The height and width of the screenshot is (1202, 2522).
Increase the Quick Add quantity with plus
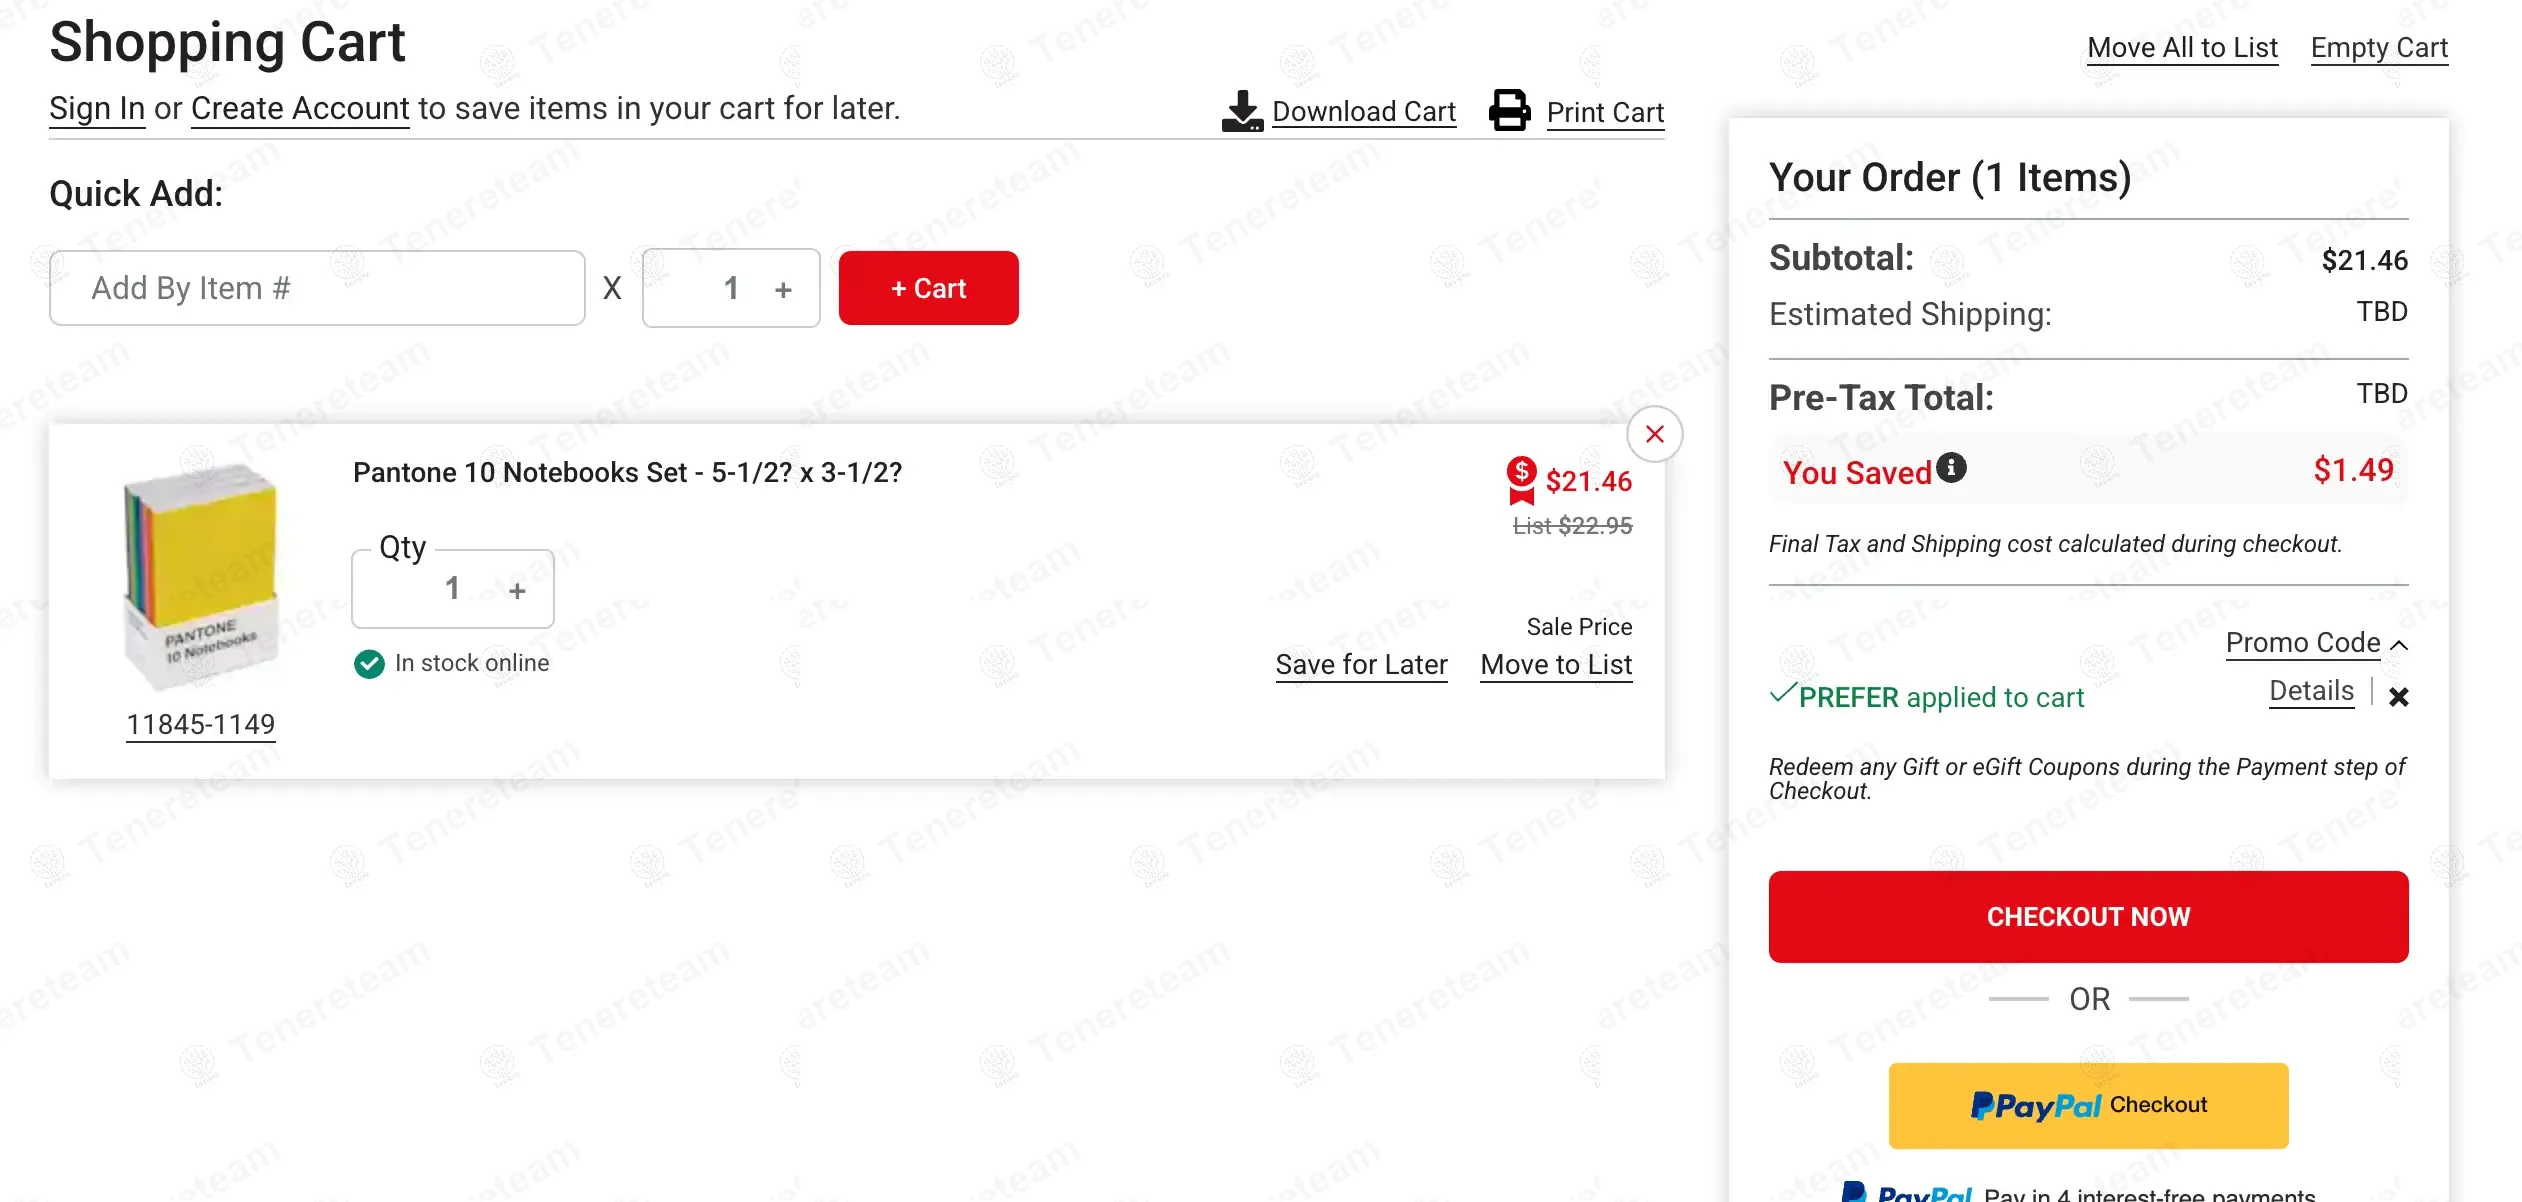[783, 290]
